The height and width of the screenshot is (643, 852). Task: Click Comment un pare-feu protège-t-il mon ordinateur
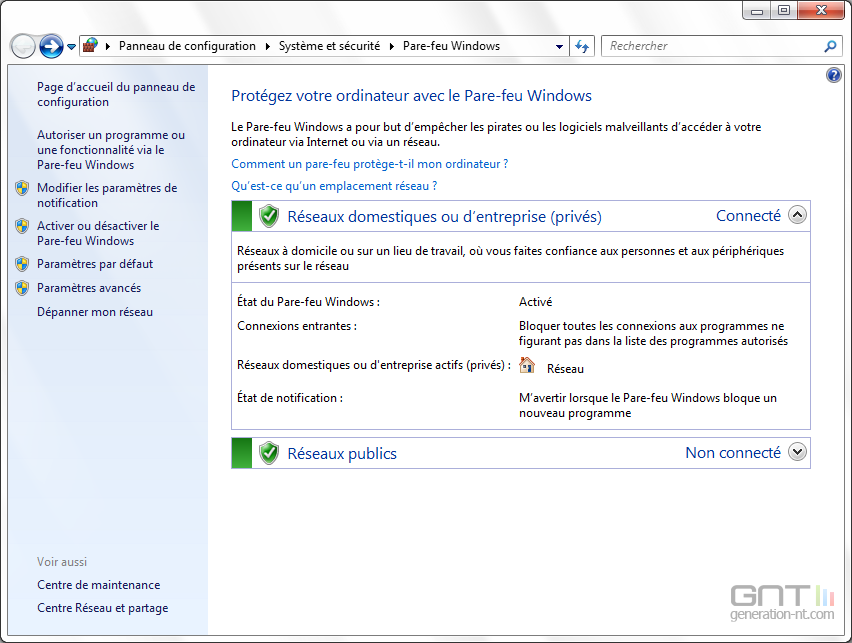click(369, 164)
